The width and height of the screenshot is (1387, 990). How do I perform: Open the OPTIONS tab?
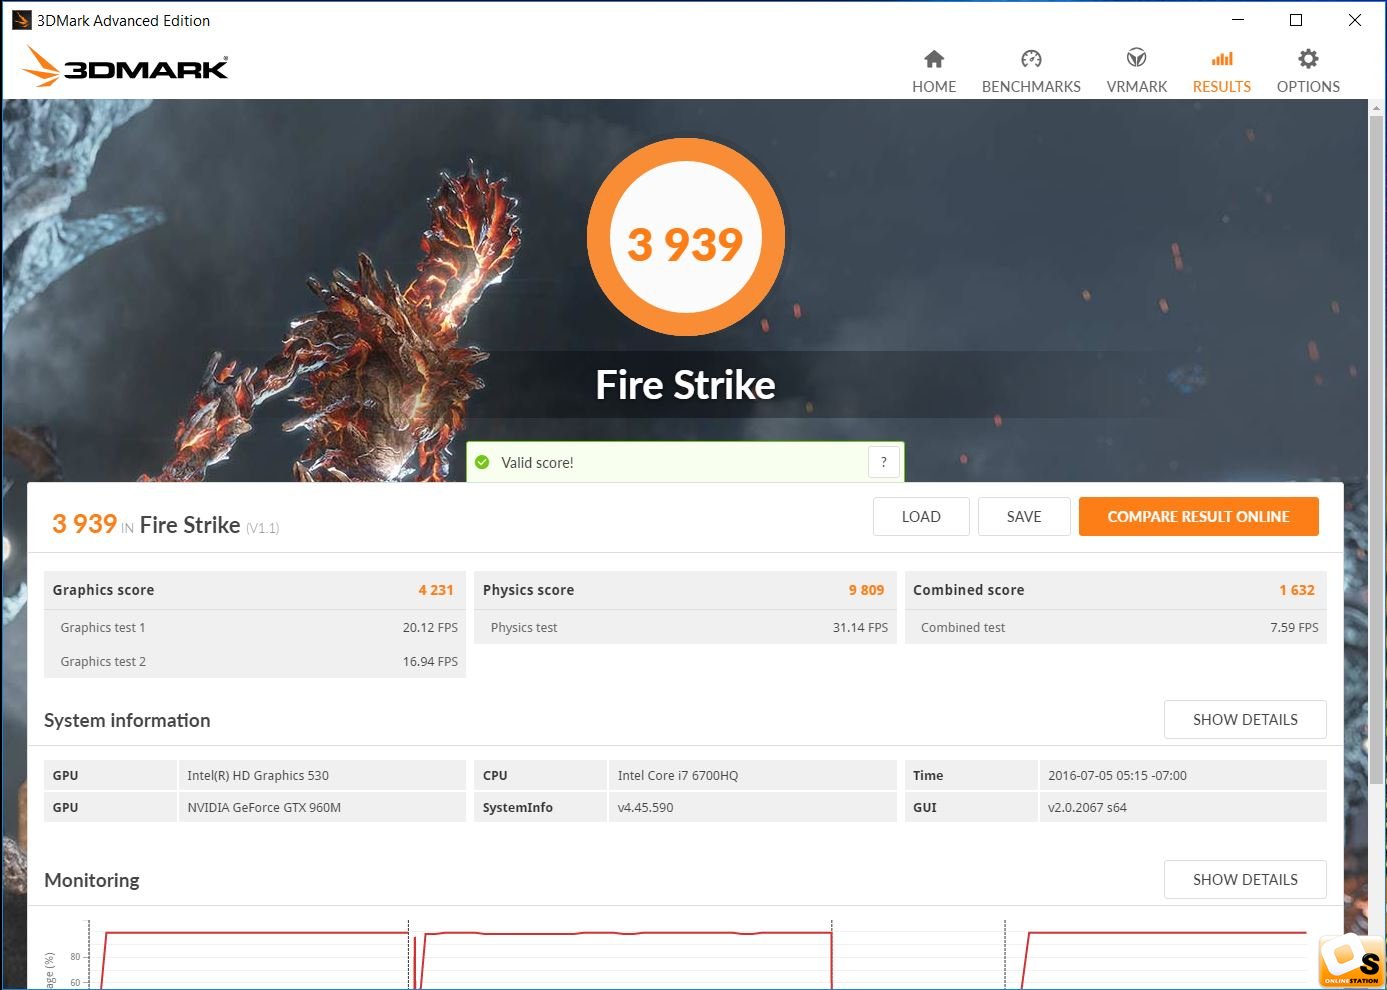tap(1308, 87)
